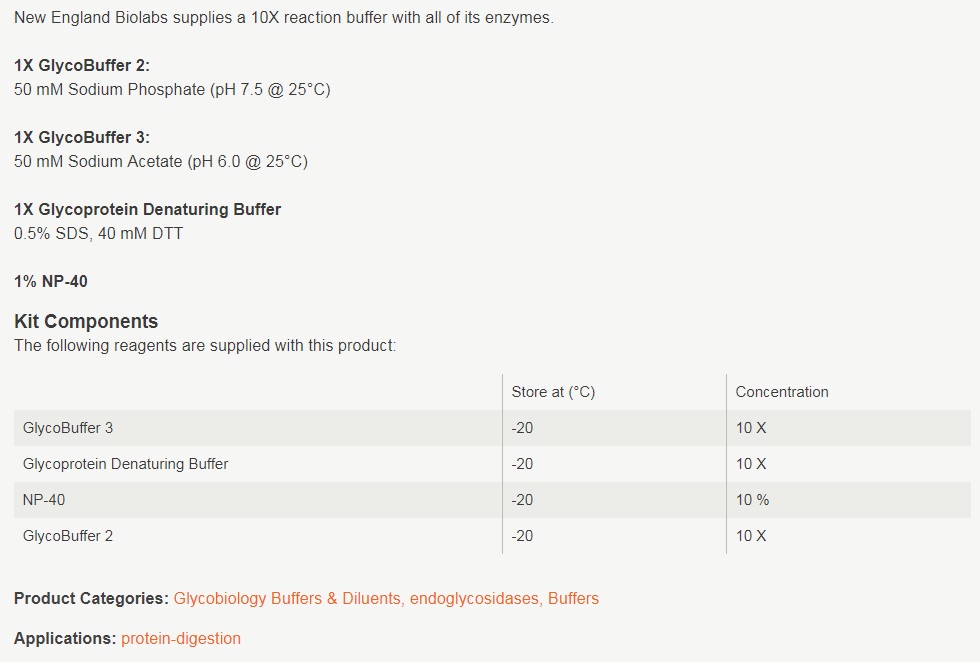
Task: Select the 50 mM Sodium Acetate line
Action: click(x=161, y=161)
